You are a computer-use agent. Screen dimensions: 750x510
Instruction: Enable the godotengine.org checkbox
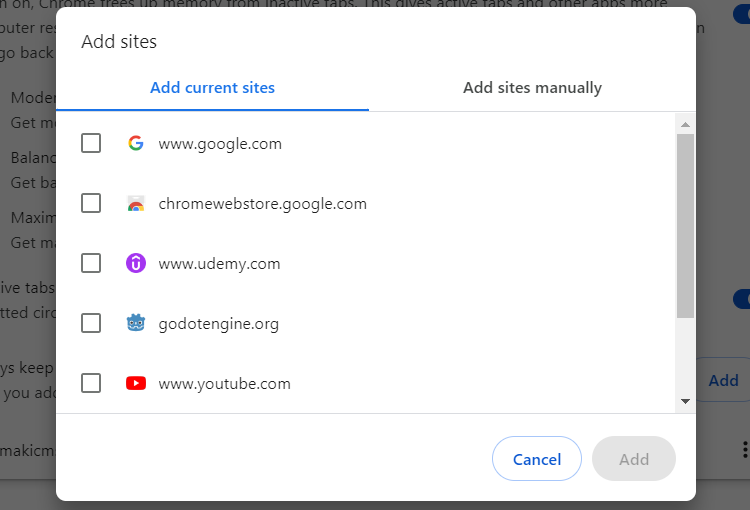point(91,324)
